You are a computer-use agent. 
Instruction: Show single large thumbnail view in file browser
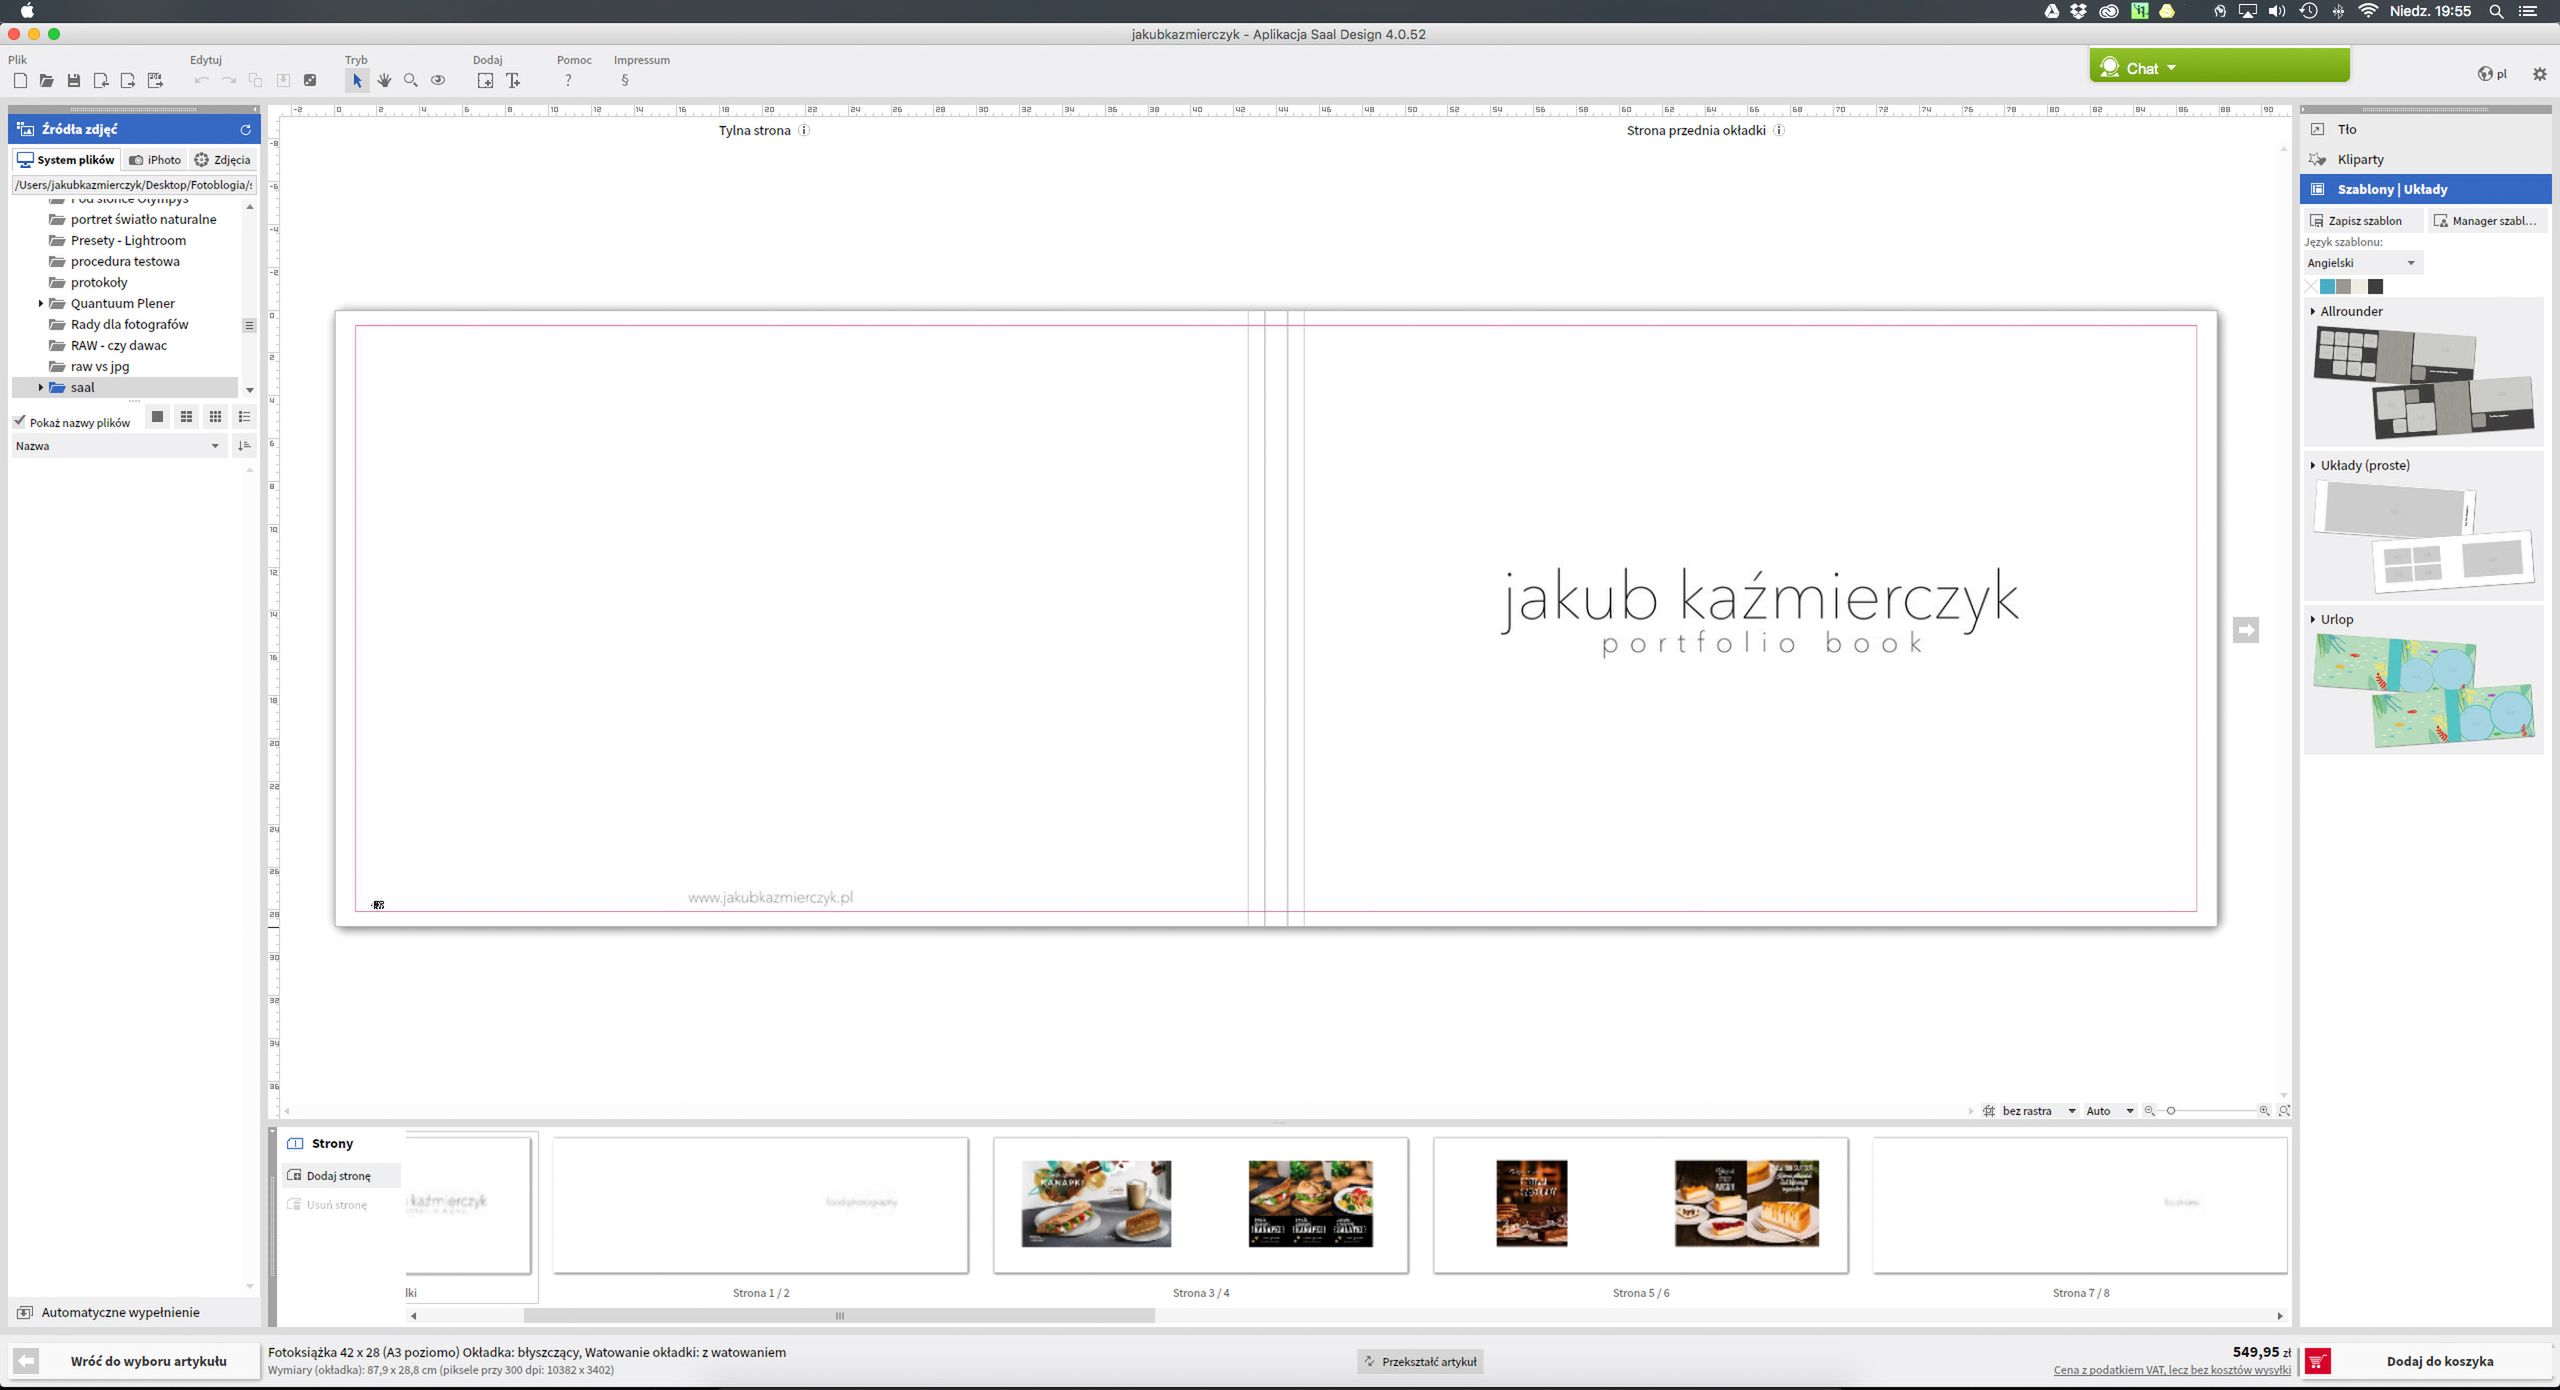tap(157, 417)
